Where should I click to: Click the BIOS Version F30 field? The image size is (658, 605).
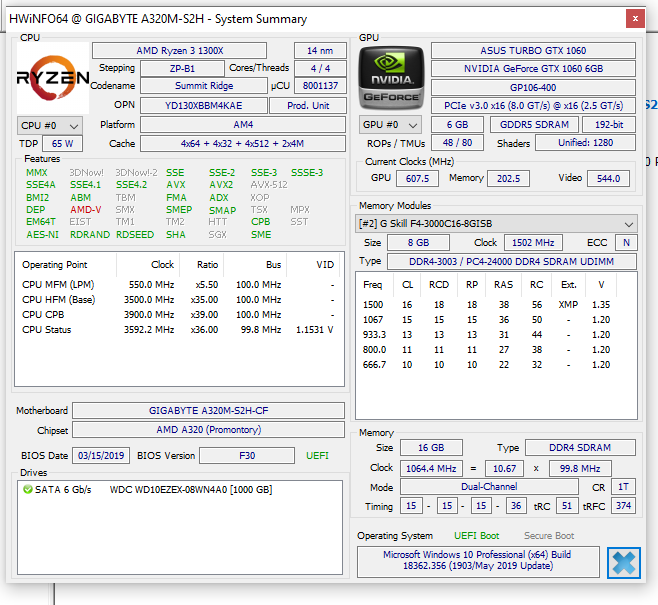247,456
